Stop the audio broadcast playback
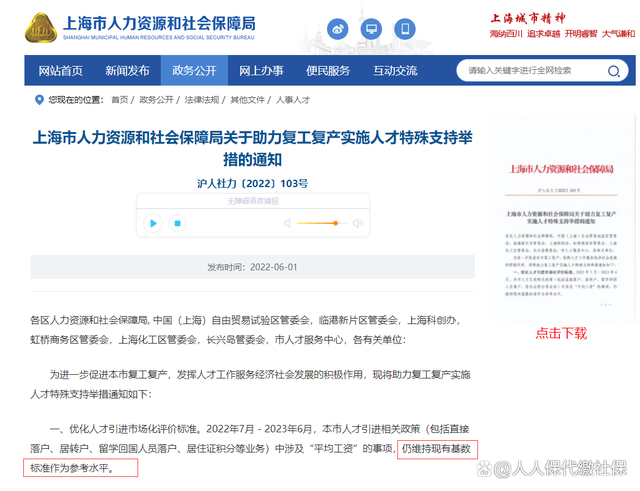The image size is (640, 491). click(x=178, y=223)
